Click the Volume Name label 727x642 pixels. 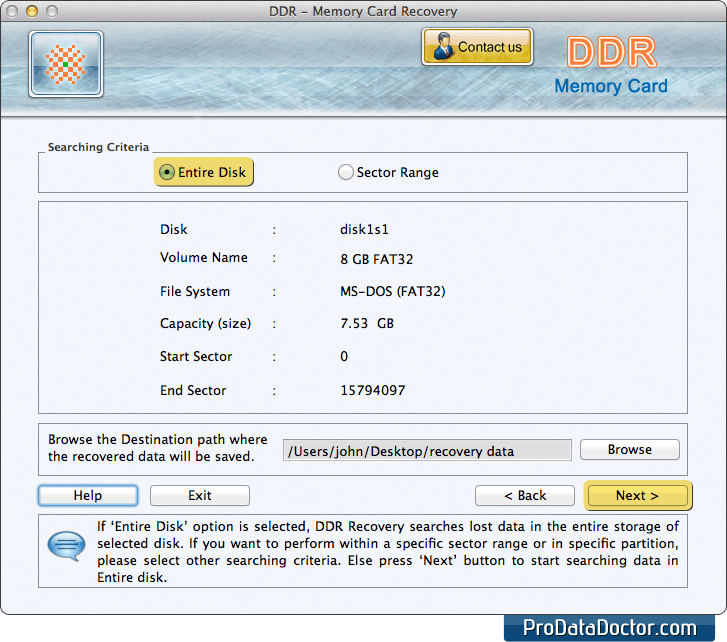click(204, 258)
